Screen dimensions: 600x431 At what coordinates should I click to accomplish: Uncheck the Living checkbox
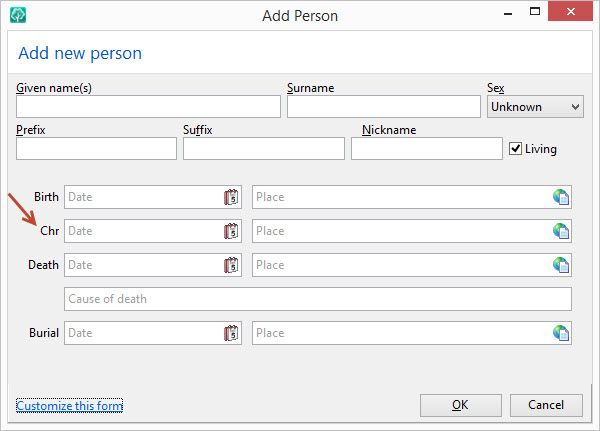click(515, 149)
